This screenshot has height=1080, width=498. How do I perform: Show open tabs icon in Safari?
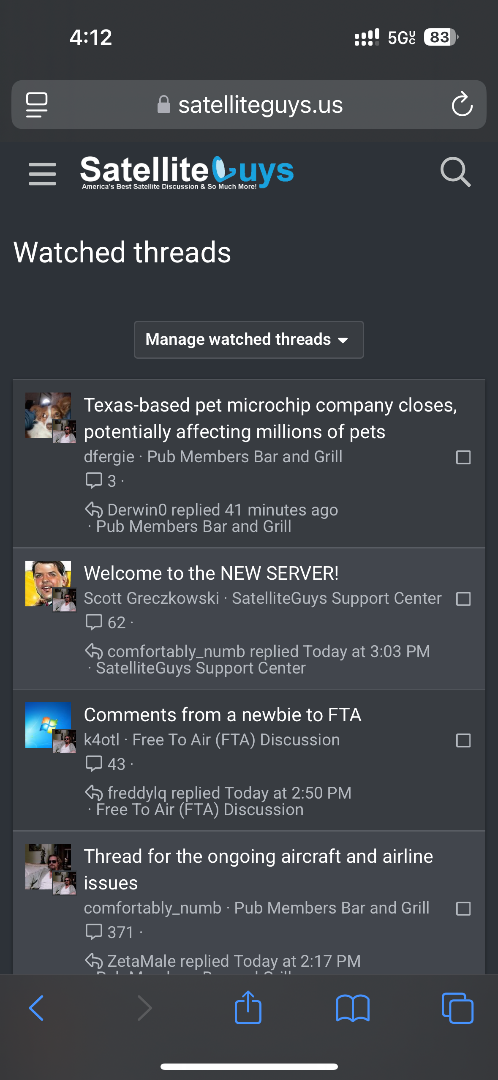point(457,1008)
